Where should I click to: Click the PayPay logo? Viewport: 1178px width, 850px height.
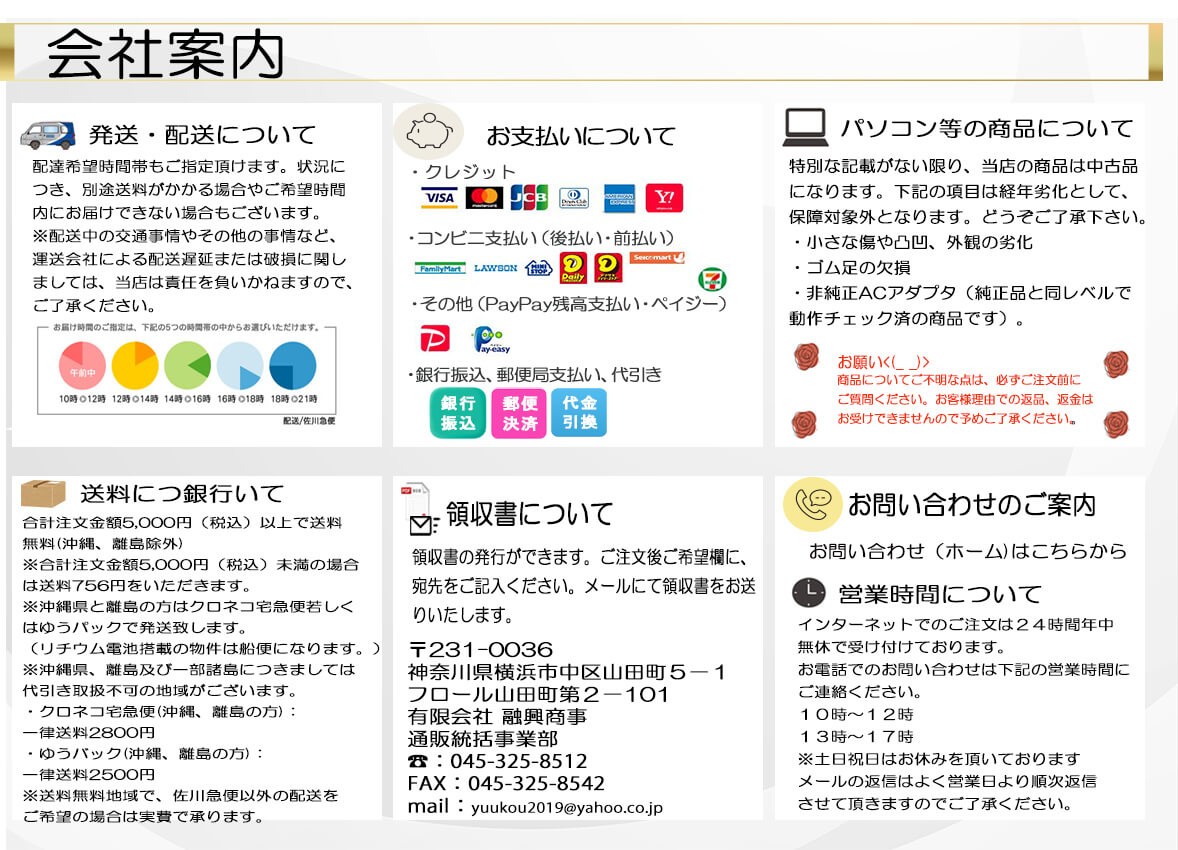[x=435, y=338]
